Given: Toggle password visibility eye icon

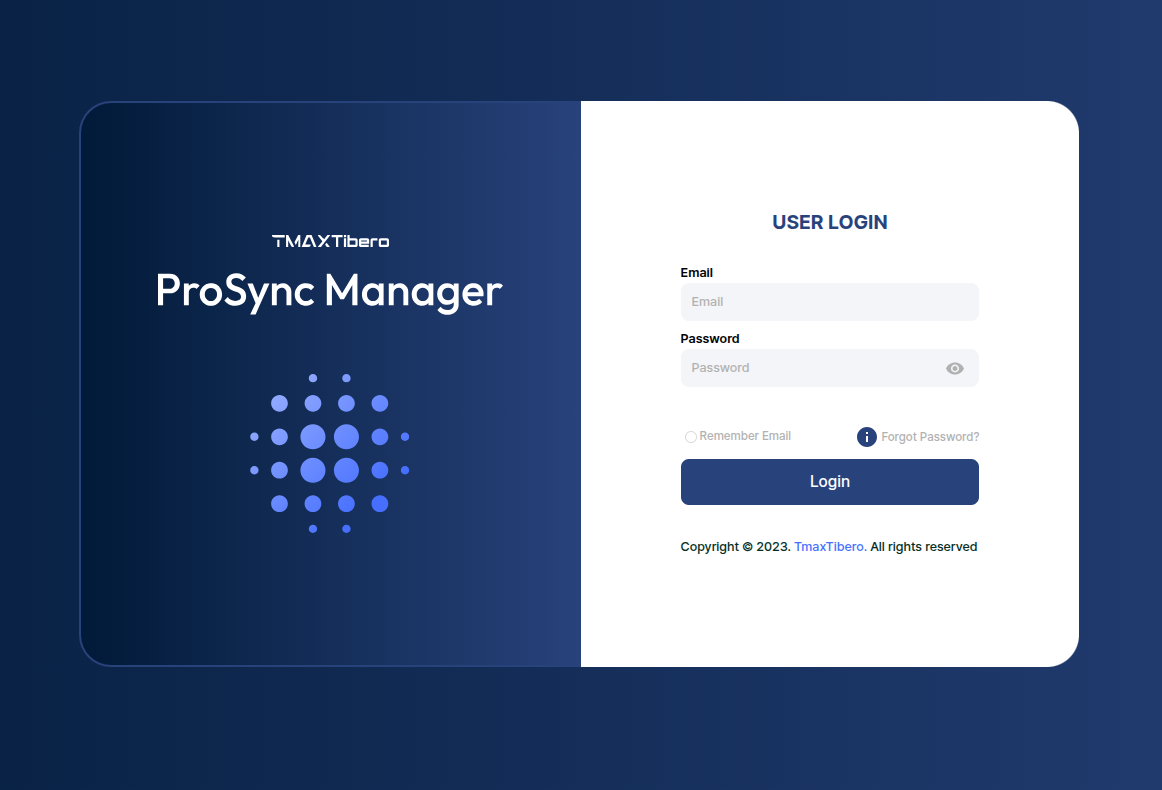Looking at the screenshot, I should (x=954, y=368).
